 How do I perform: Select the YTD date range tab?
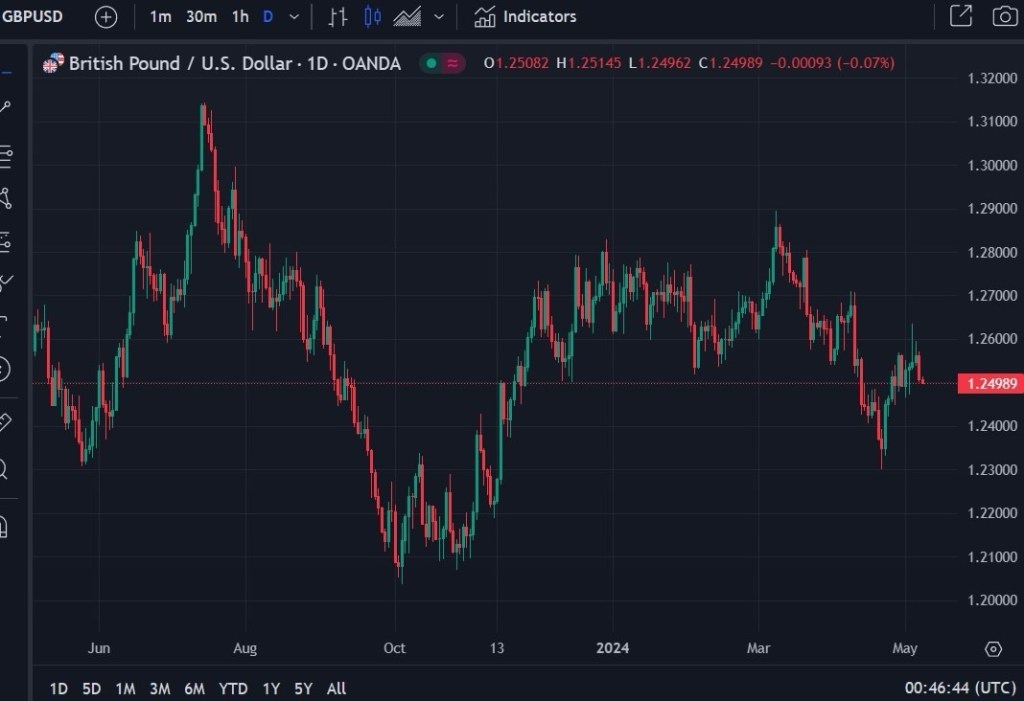tap(232, 688)
